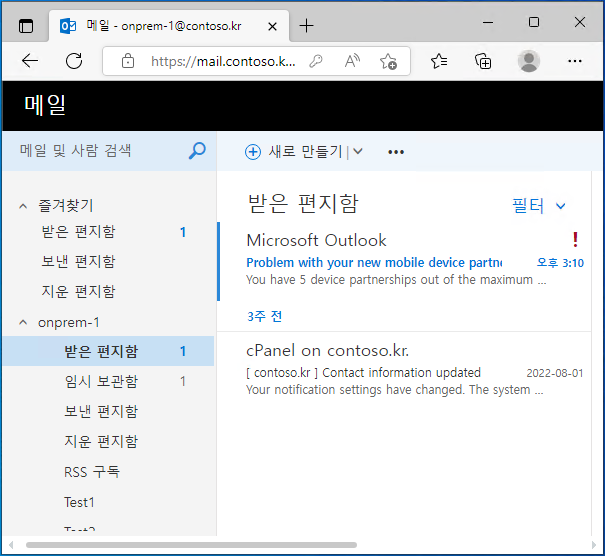Expand the 새로 만들기 dropdown arrow
605x556 pixels.
click(358, 151)
